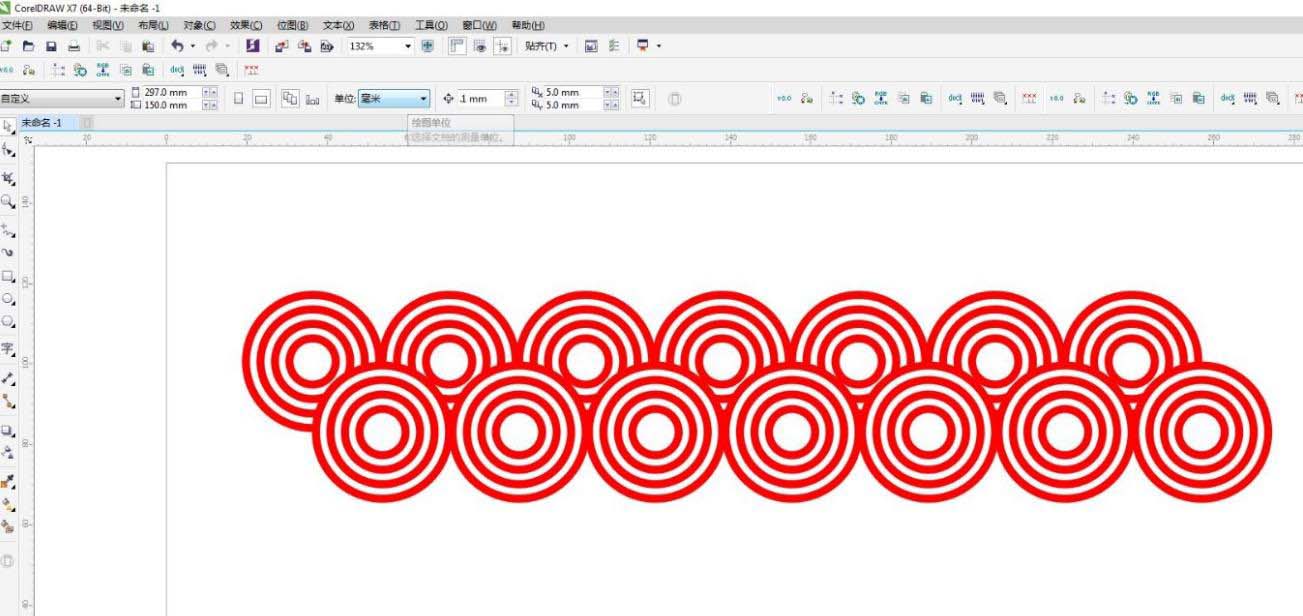Toggle Treat As Filled option
Viewport: 1303px width, 616px height.
[x=640, y=98]
